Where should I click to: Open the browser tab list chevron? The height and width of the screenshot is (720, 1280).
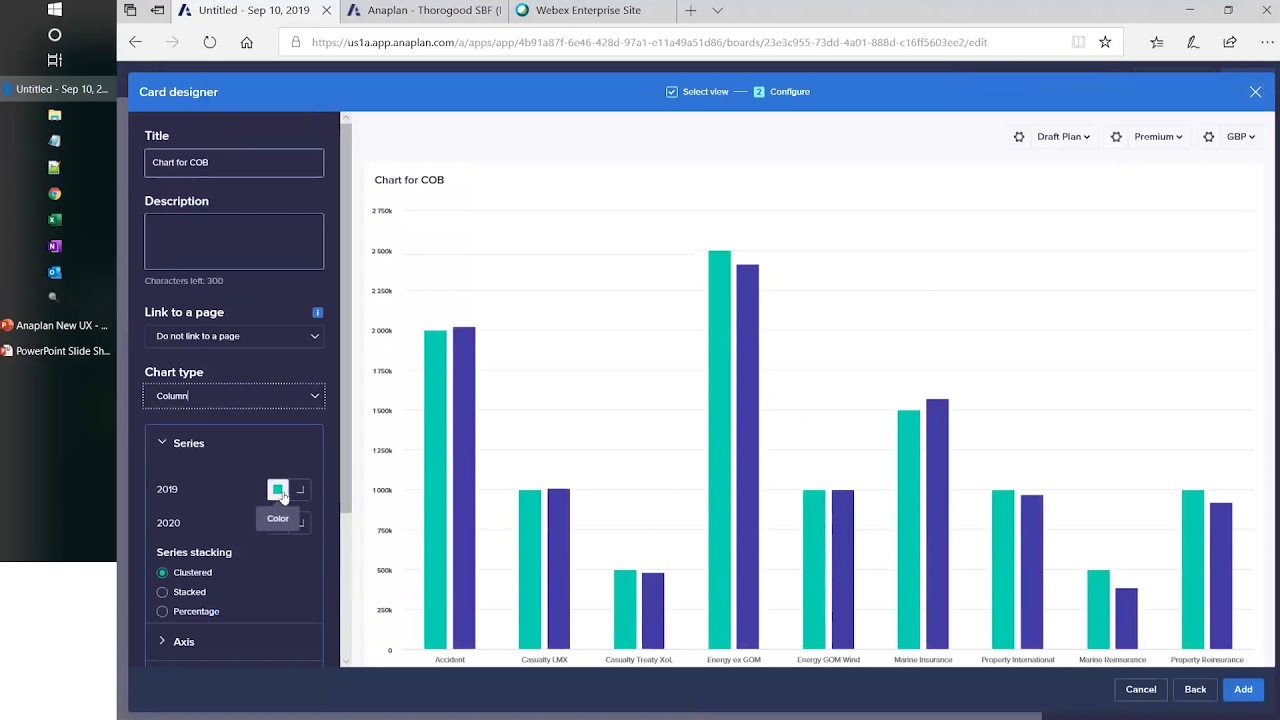click(x=717, y=10)
